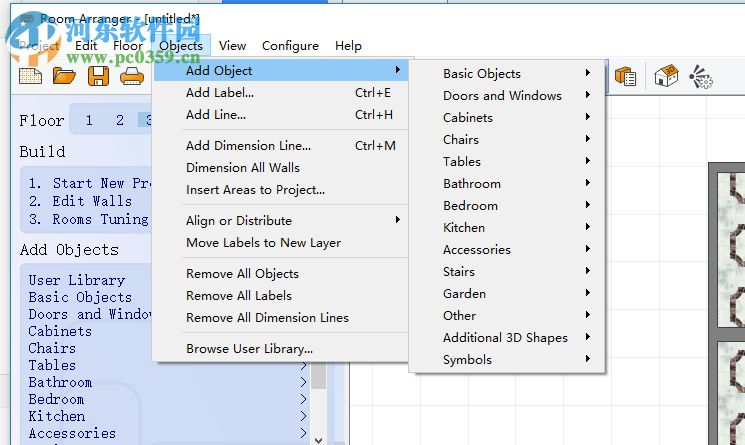
Task: Select Add Object menu entry
Action: coord(281,70)
